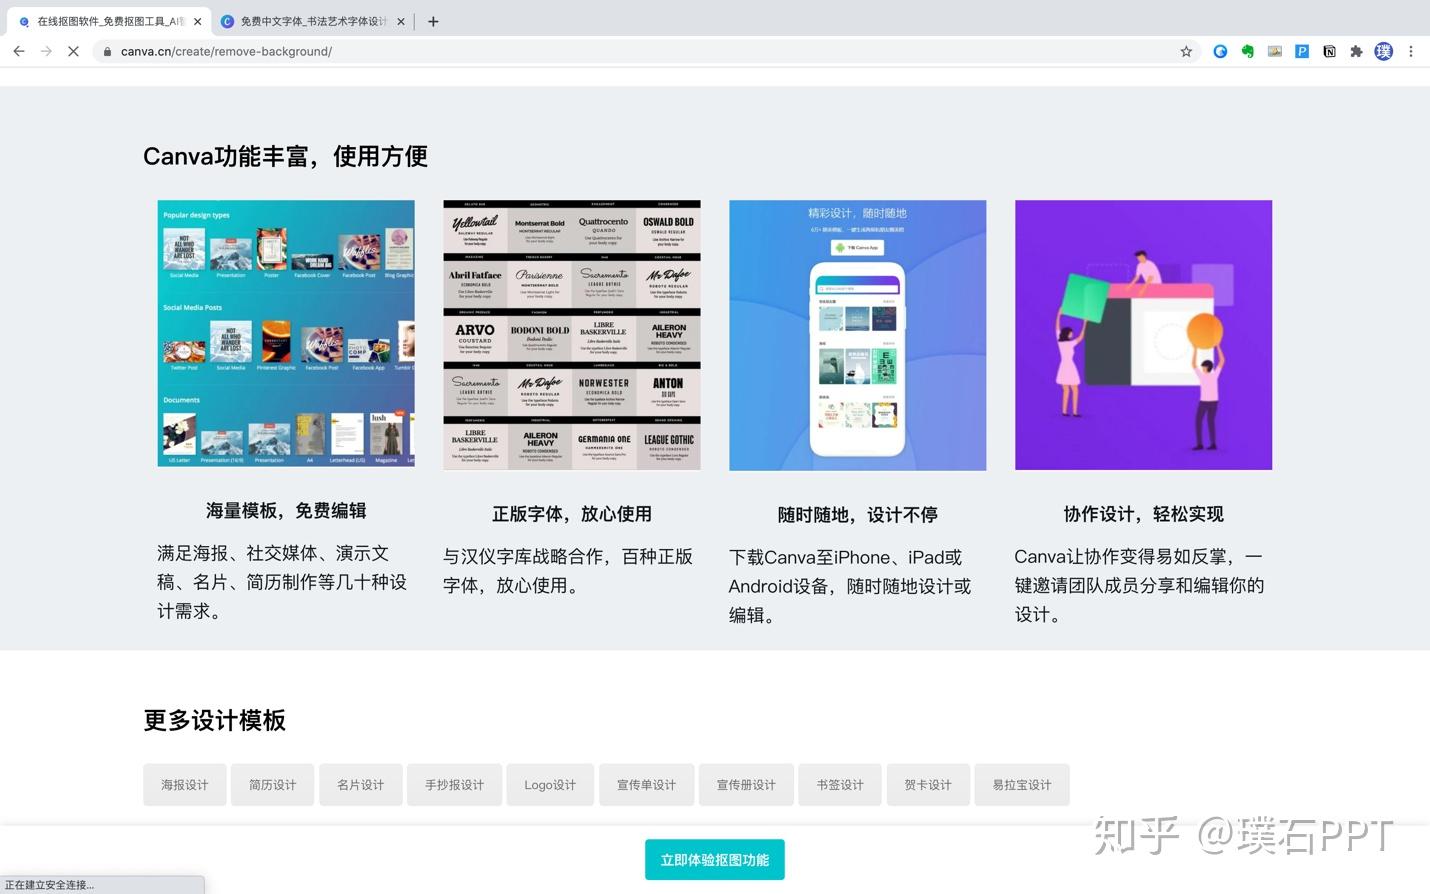Open 手抄报设计 template tag

pyautogui.click(x=454, y=785)
